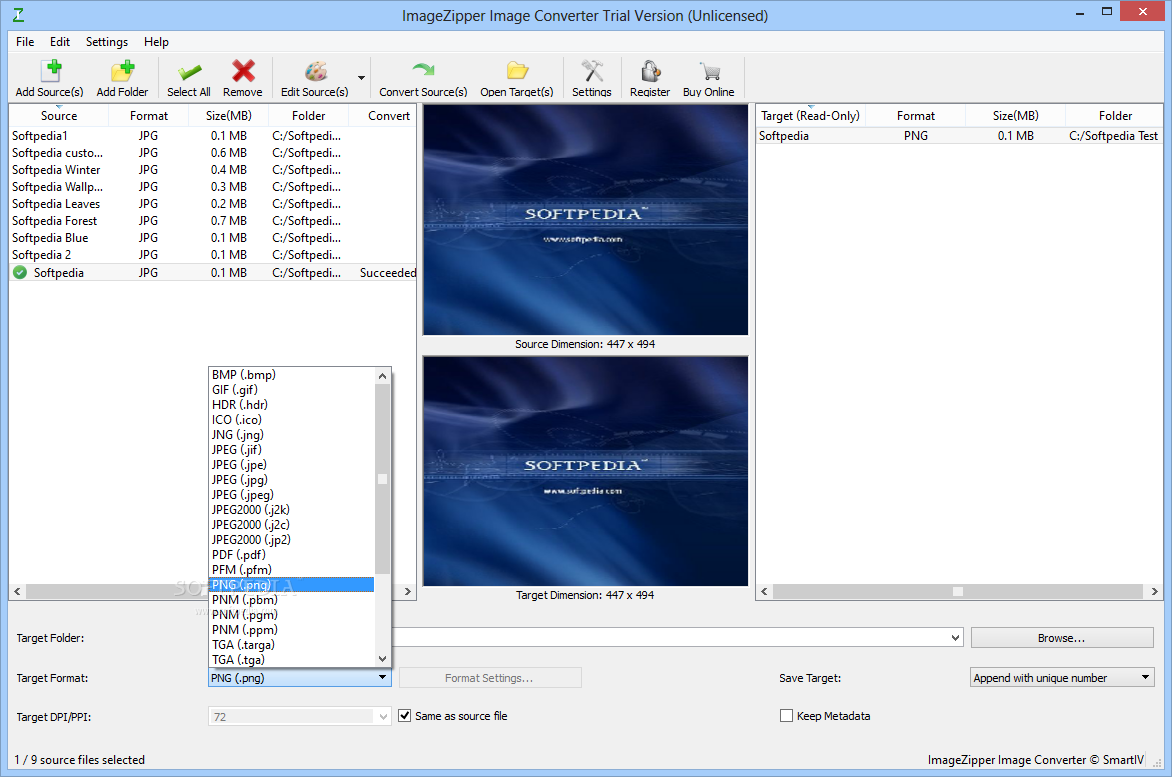Screen dimensions: 1172x777
Task: Open the Settings menu
Action: (x=106, y=42)
